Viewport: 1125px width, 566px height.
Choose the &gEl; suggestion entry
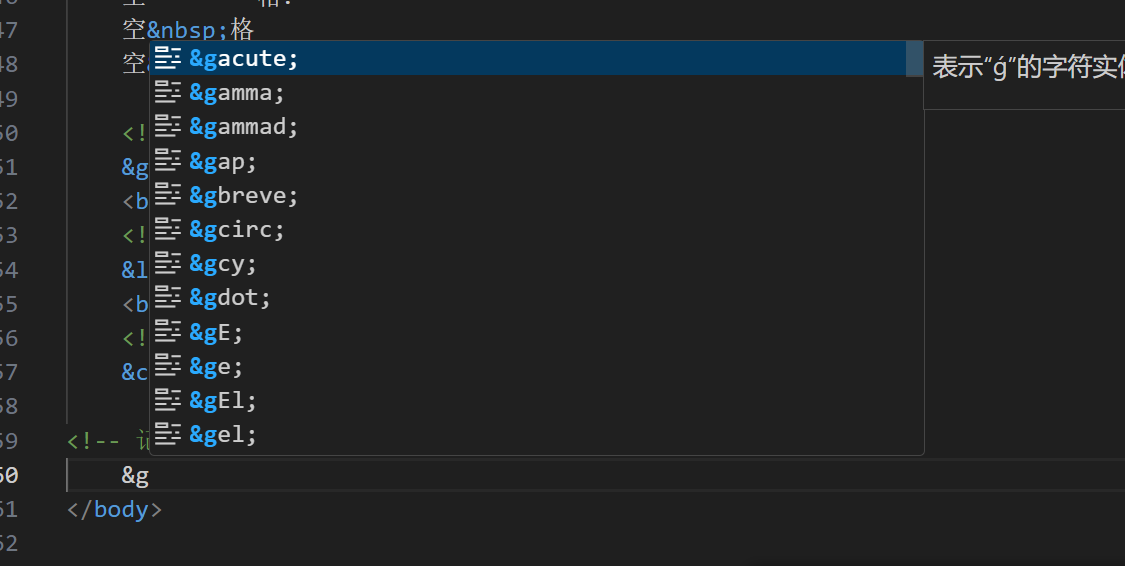pos(536,400)
